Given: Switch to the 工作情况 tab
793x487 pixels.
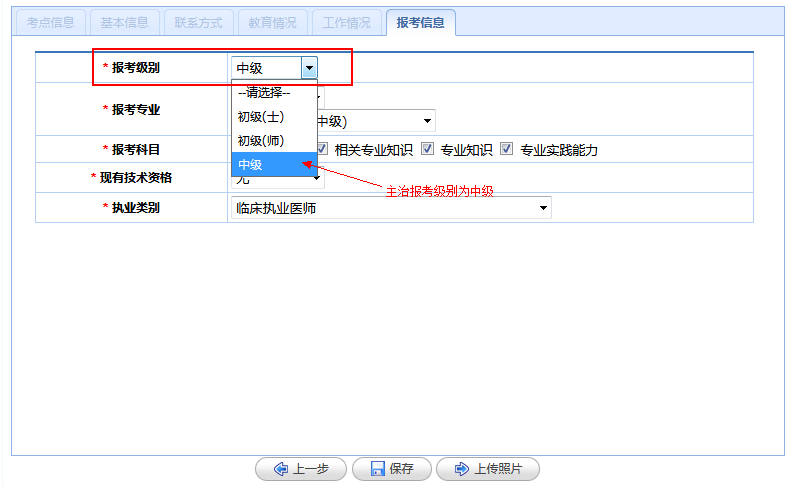Looking at the screenshot, I should click(x=346, y=22).
